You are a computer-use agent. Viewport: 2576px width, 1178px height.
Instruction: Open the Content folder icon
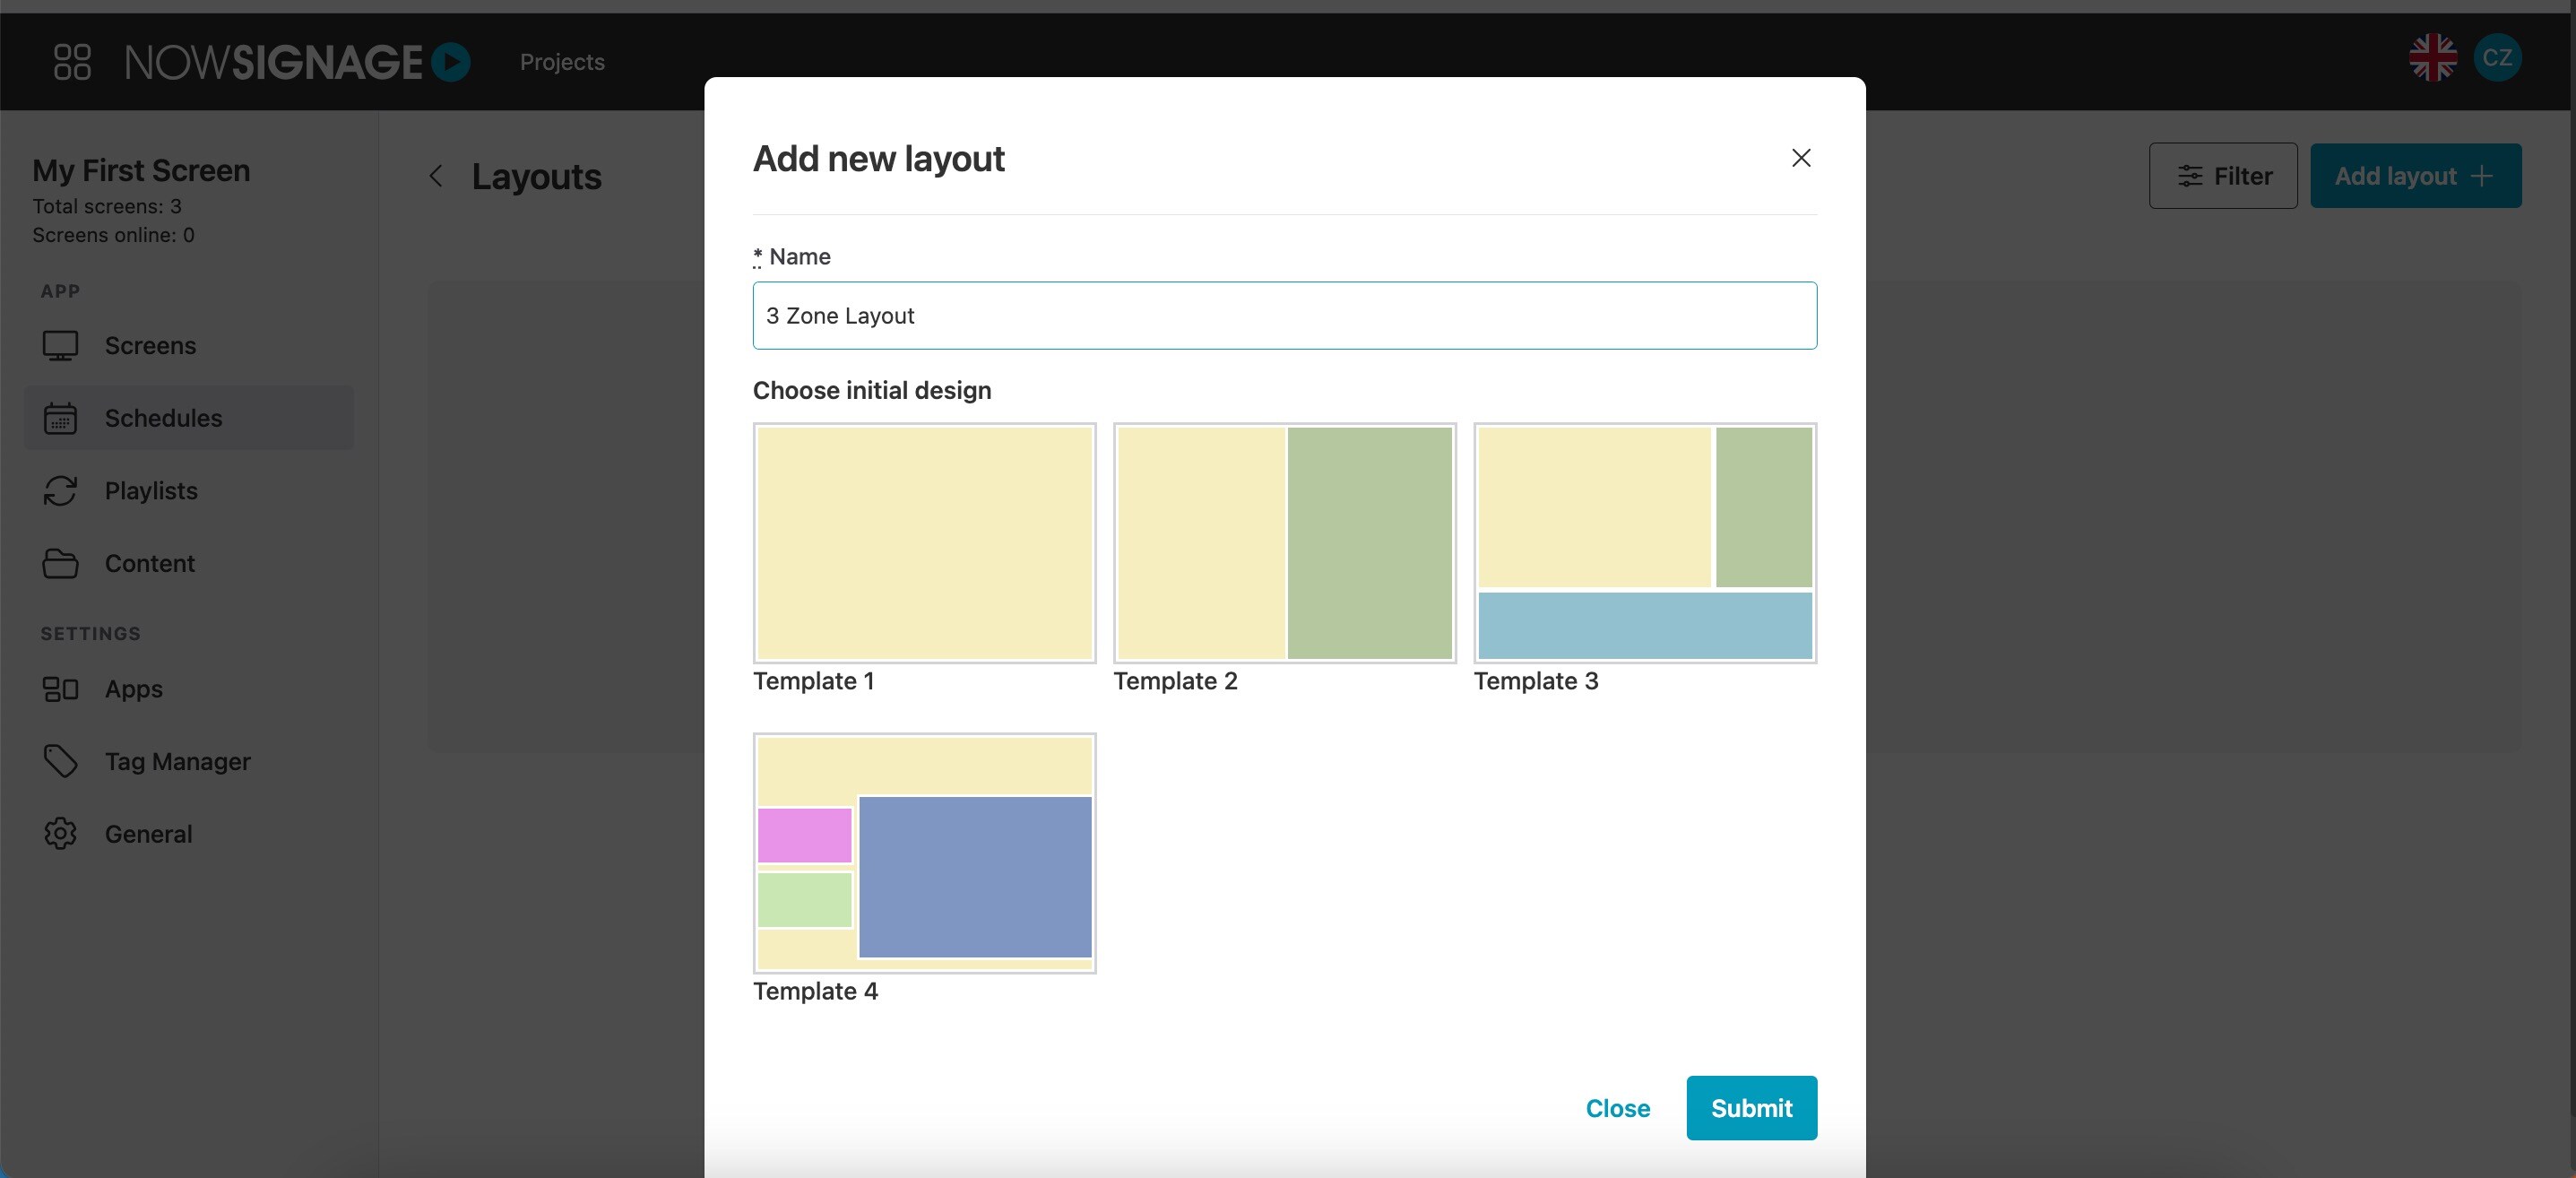pyautogui.click(x=60, y=563)
